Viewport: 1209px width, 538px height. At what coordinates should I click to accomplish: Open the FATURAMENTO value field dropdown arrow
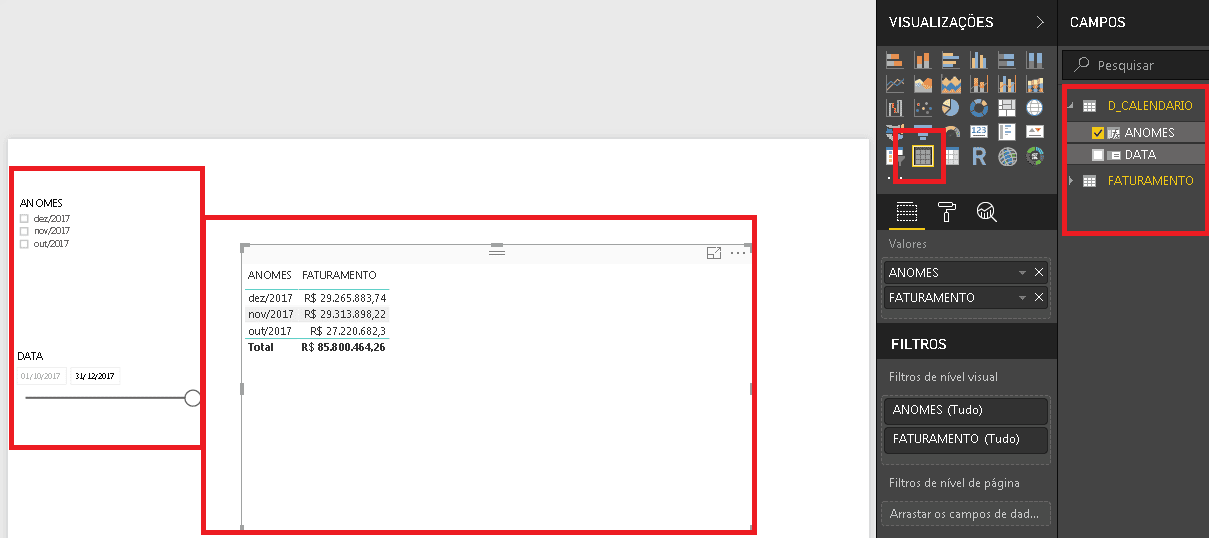coord(1022,298)
